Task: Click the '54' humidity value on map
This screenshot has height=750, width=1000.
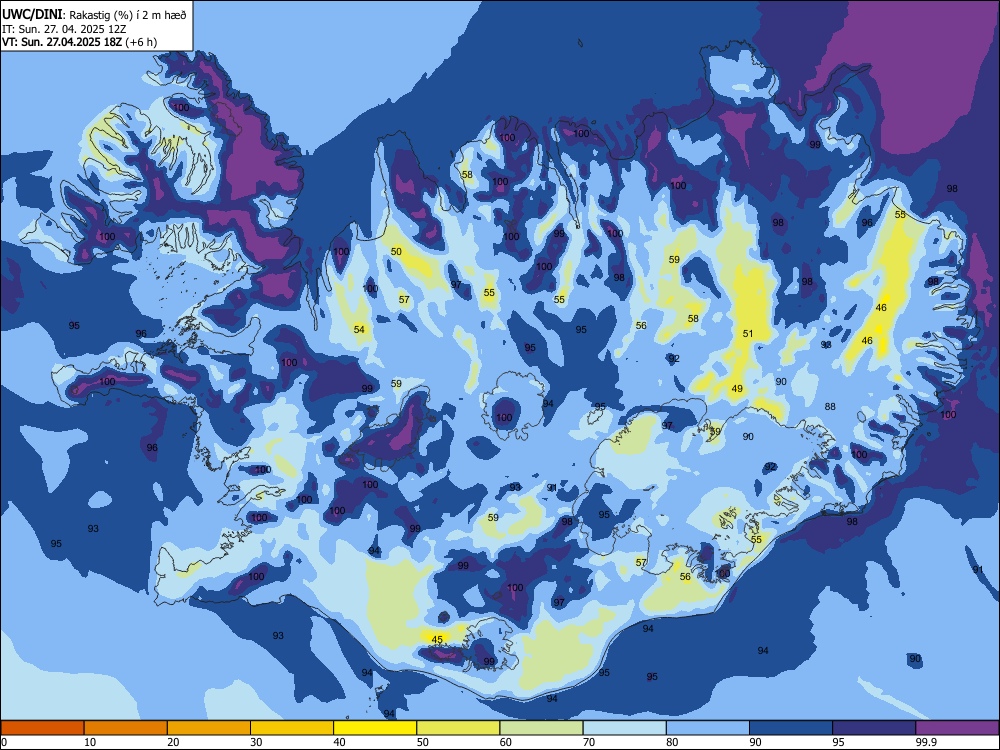Action: pyautogui.click(x=360, y=330)
